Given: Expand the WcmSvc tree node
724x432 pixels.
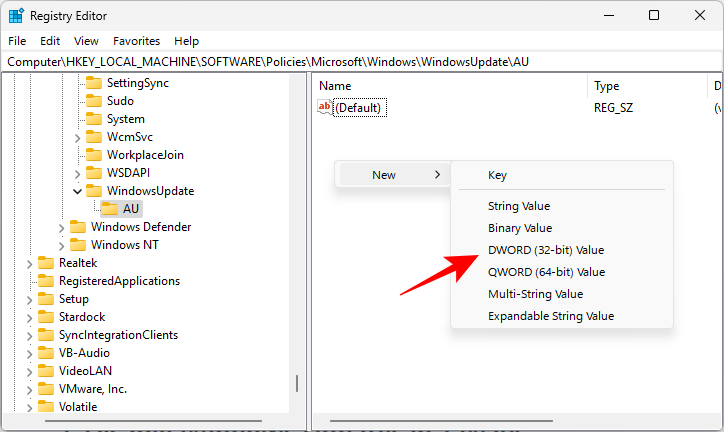Looking at the screenshot, I should 78,137.
